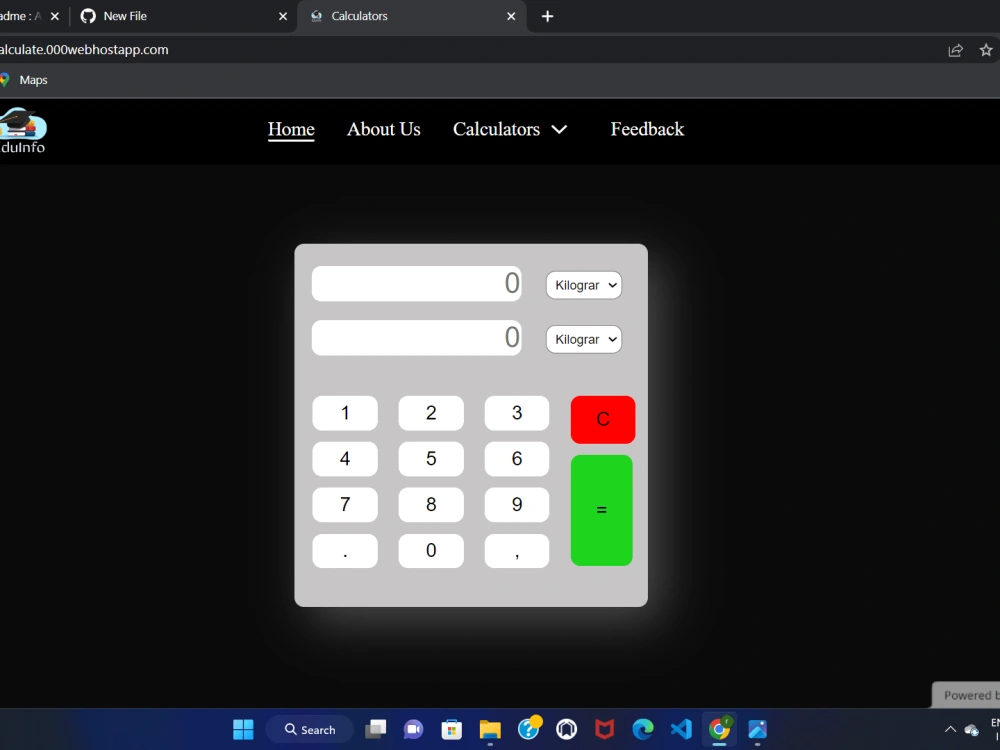Tap the 0 key on the calculator
Viewport: 1000px width, 750px height.
(431, 551)
